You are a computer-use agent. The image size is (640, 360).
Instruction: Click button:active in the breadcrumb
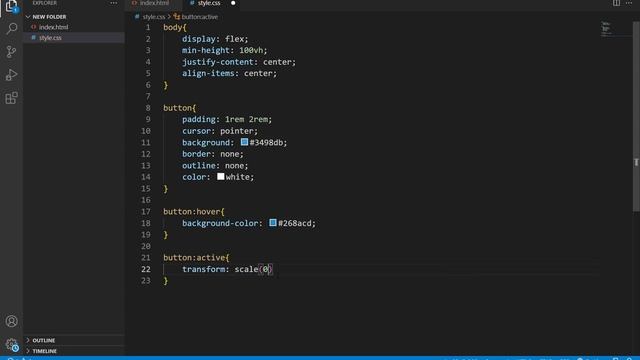[x=199, y=17]
